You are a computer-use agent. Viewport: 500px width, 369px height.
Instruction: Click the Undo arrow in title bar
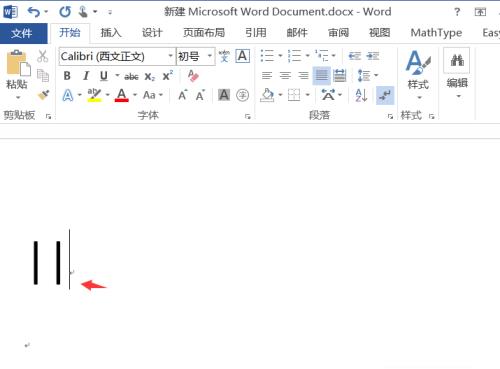pos(34,12)
